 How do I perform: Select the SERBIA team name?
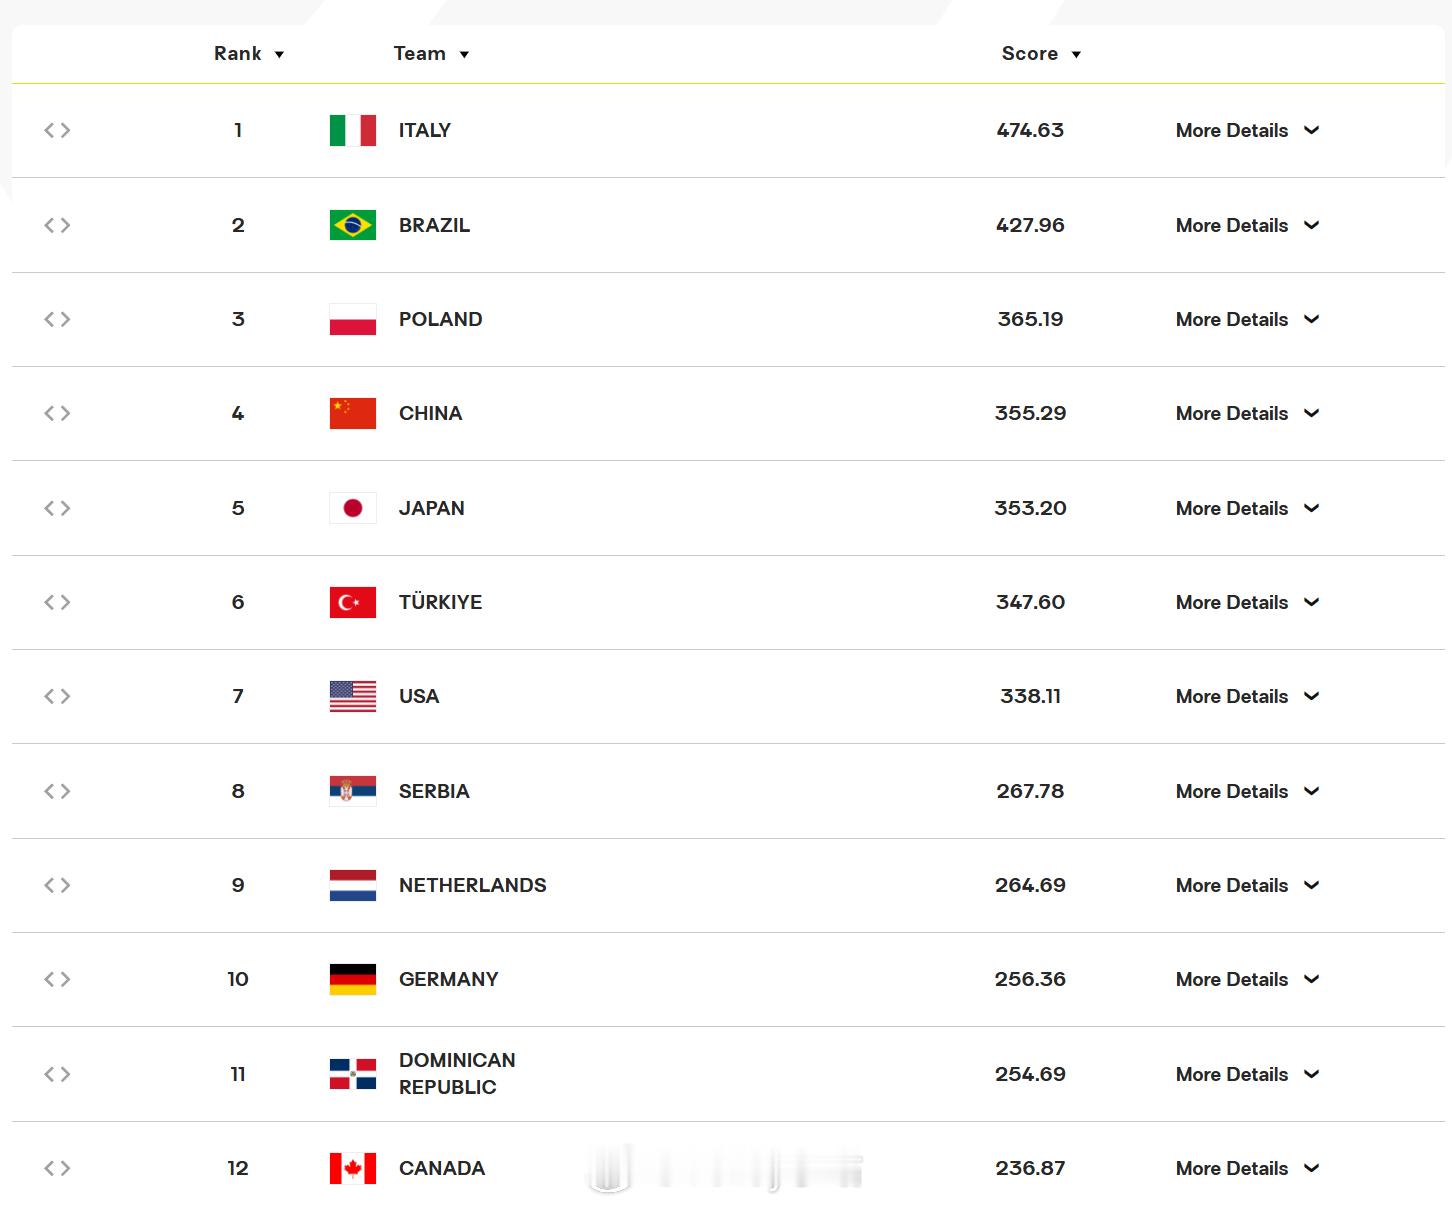[x=434, y=791]
